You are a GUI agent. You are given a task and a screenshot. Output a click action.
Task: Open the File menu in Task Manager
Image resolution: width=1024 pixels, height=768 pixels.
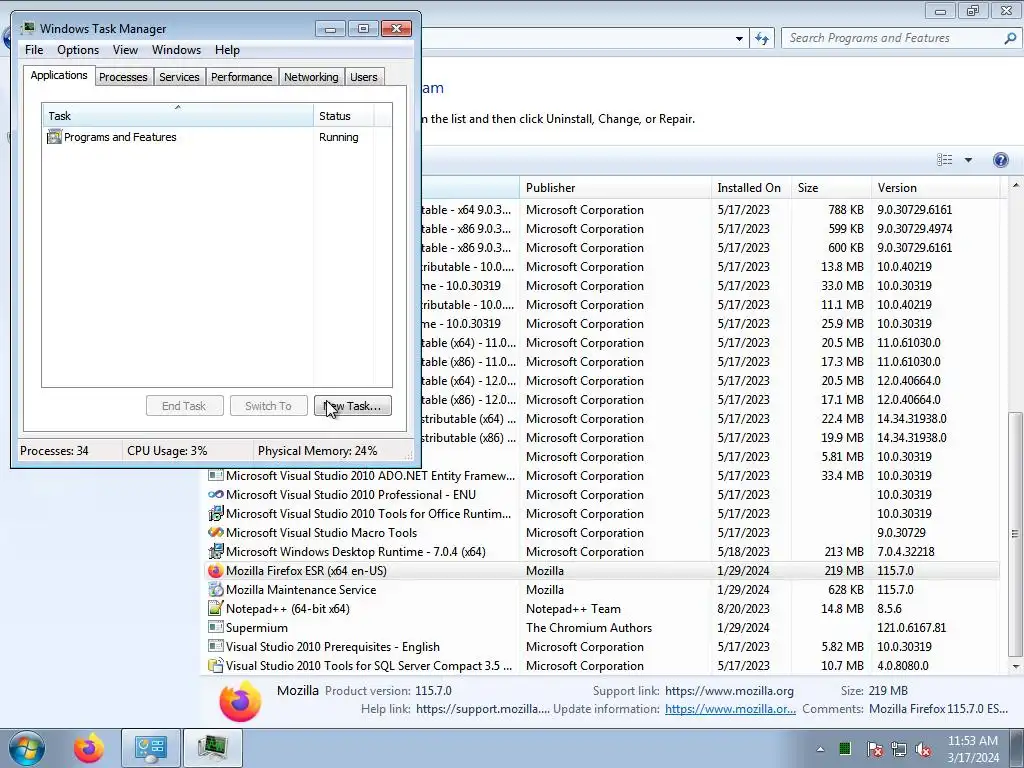34,50
